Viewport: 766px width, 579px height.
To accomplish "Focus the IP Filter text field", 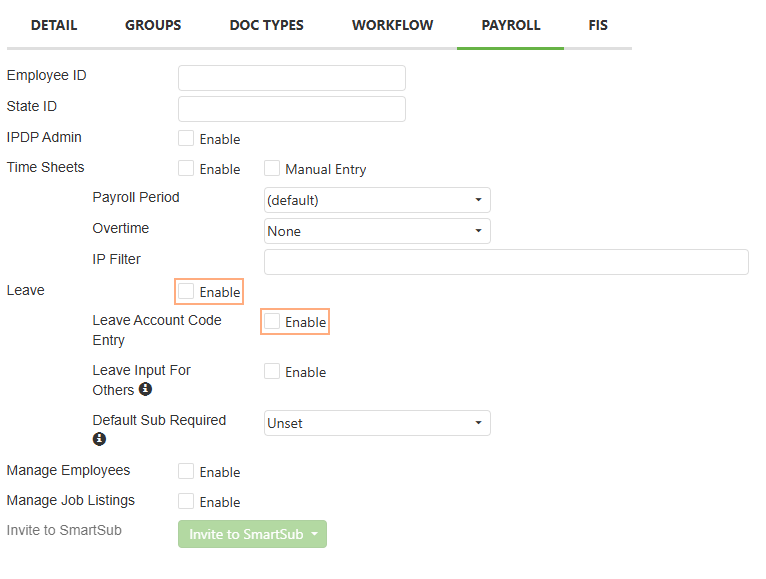I will pos(506,262).
